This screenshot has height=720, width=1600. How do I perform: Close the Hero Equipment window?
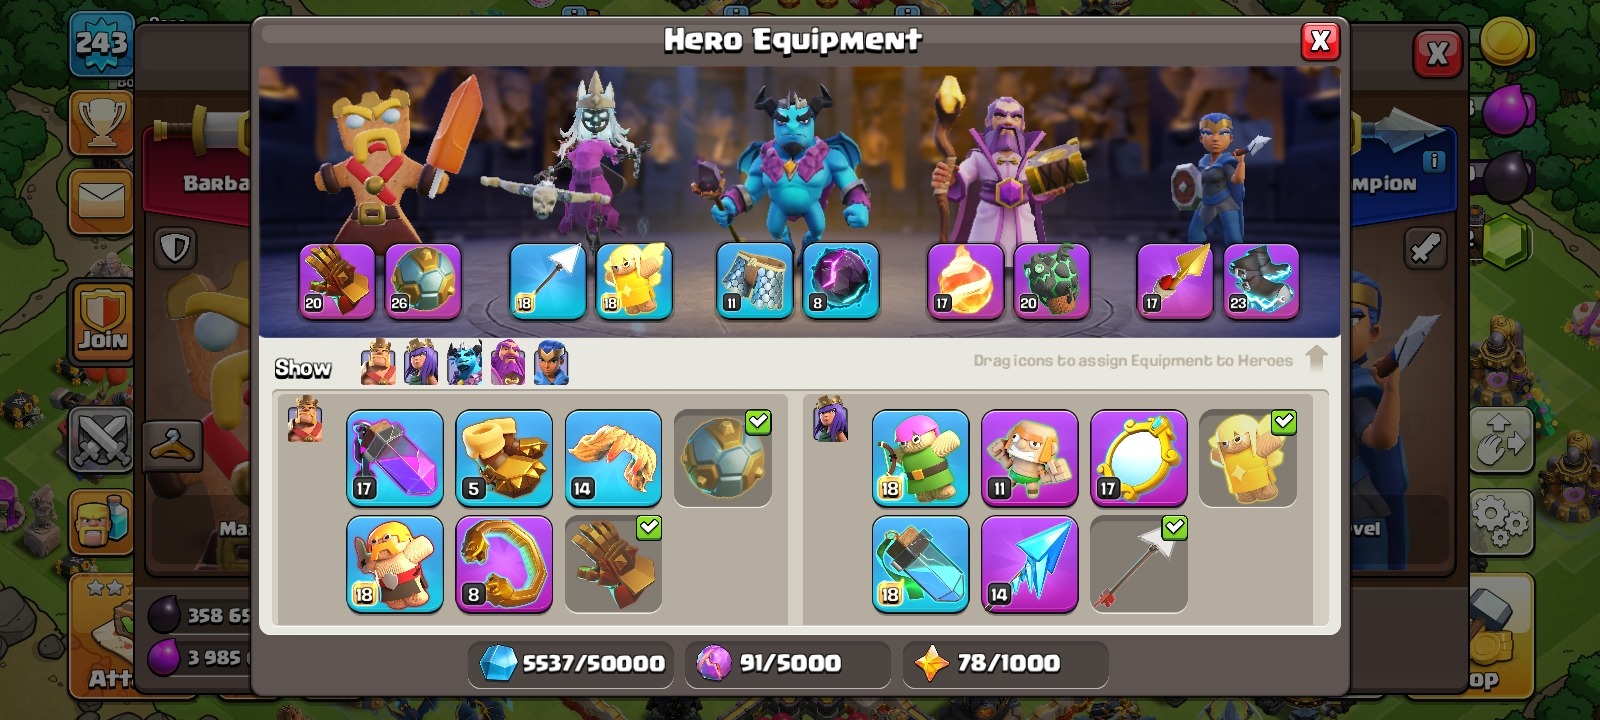(1320, 41)
